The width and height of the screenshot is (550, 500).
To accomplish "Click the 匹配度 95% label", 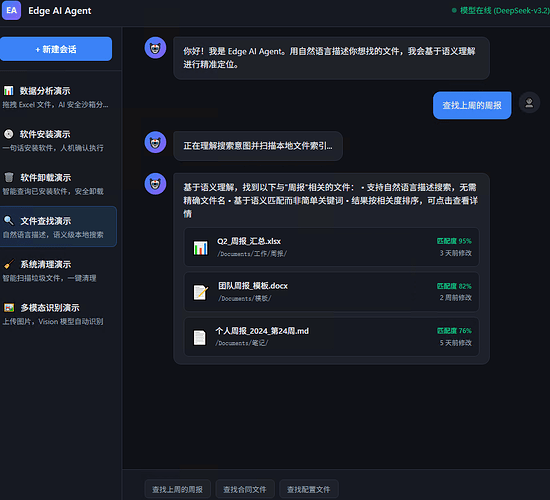I will pyautogui.click(x=454, y=241).
